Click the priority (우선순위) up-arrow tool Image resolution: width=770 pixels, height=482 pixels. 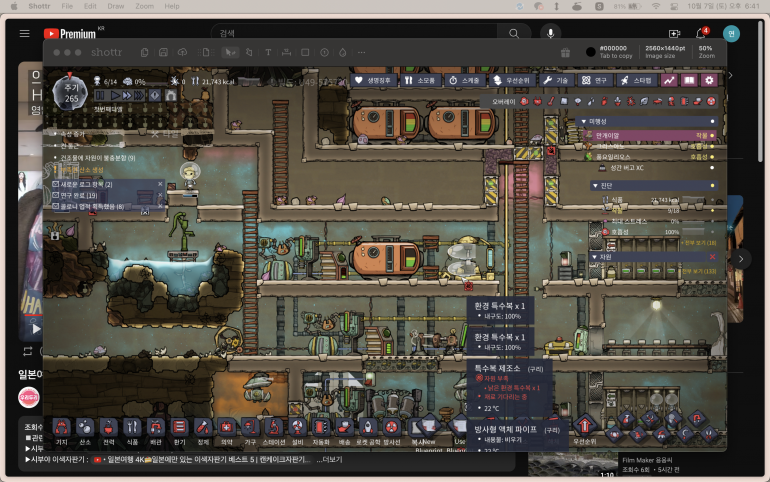(584, 426)
